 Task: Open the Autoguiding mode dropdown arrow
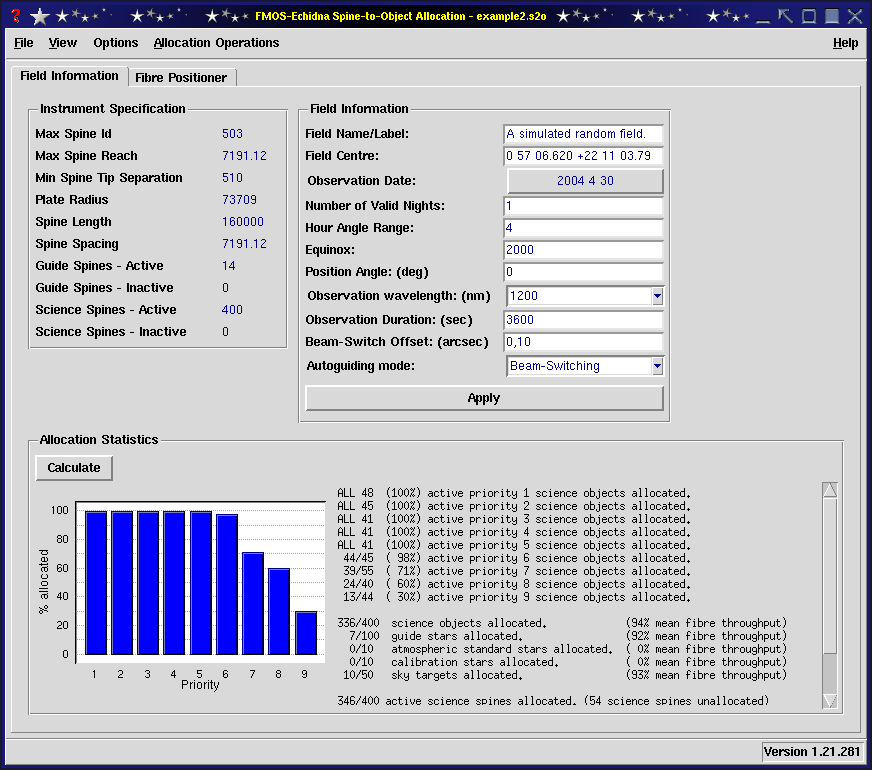(657, 366)
